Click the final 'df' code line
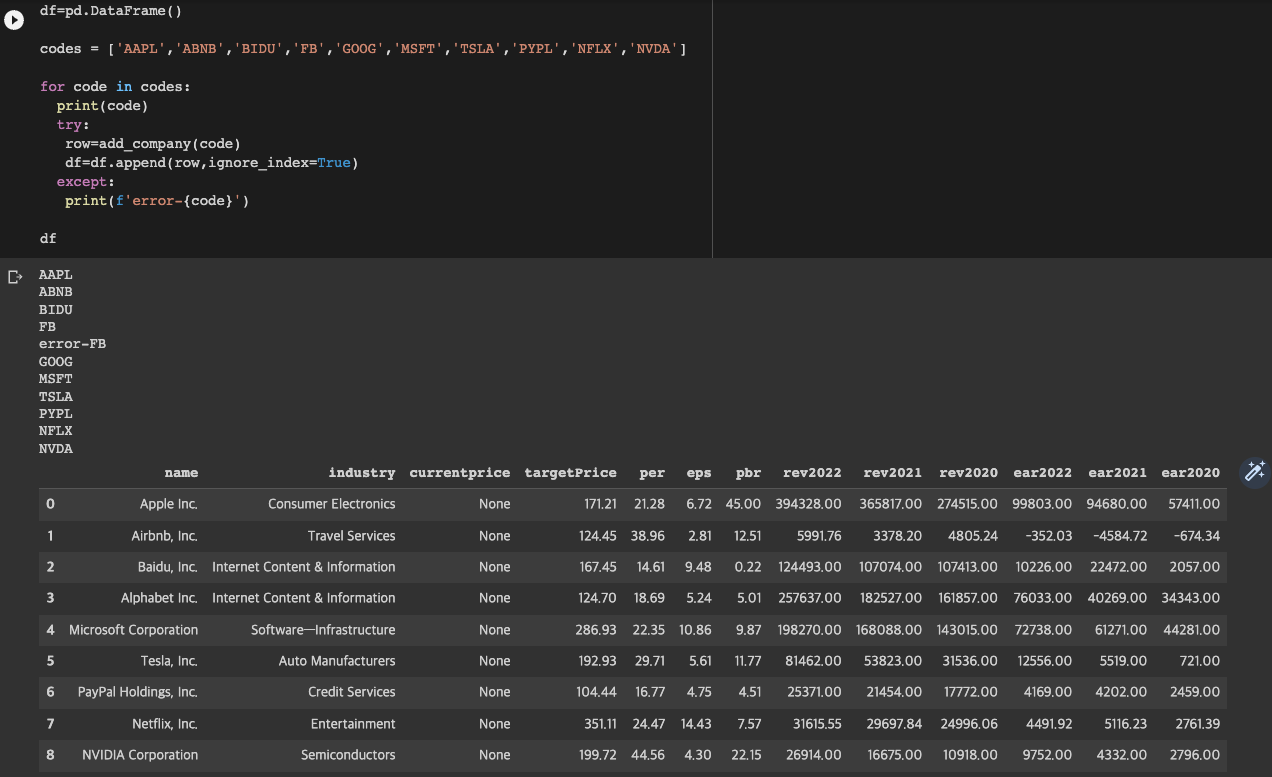The width and height of the screenshot is (1272, 777). 48,239
